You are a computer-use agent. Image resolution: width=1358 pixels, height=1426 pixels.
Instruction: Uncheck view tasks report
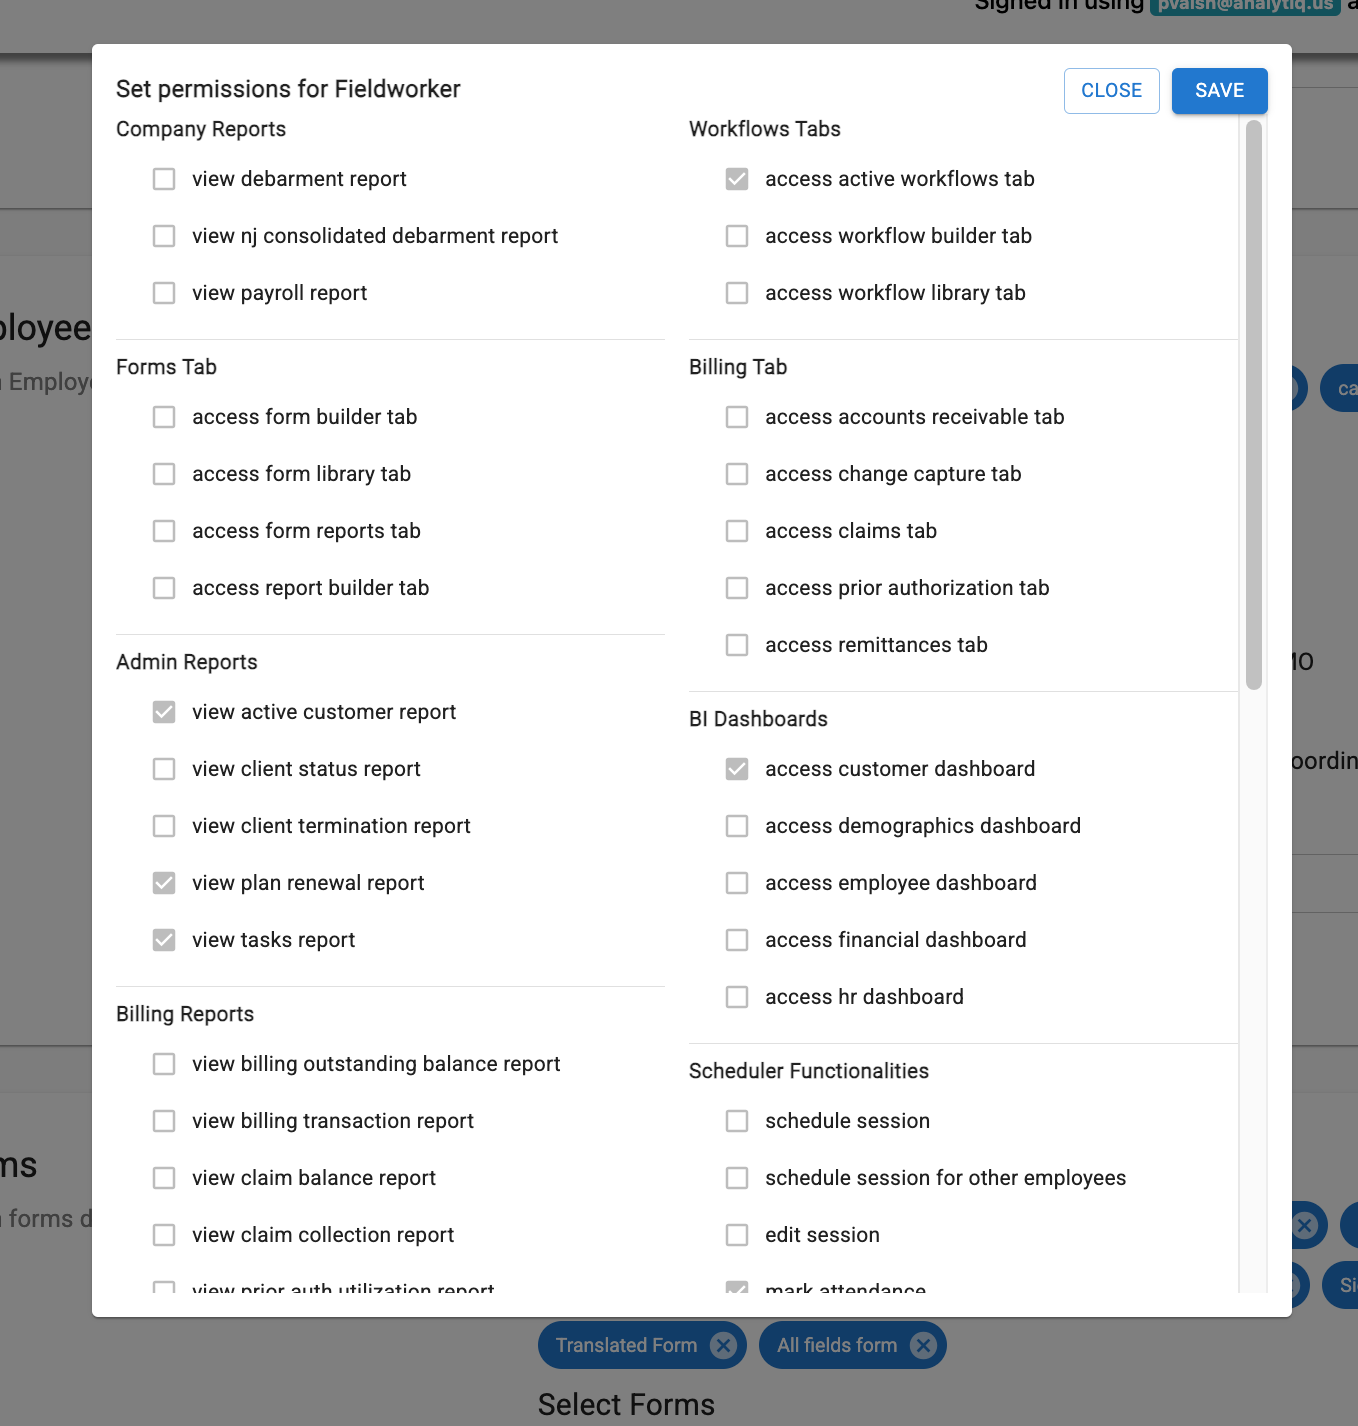164,940
